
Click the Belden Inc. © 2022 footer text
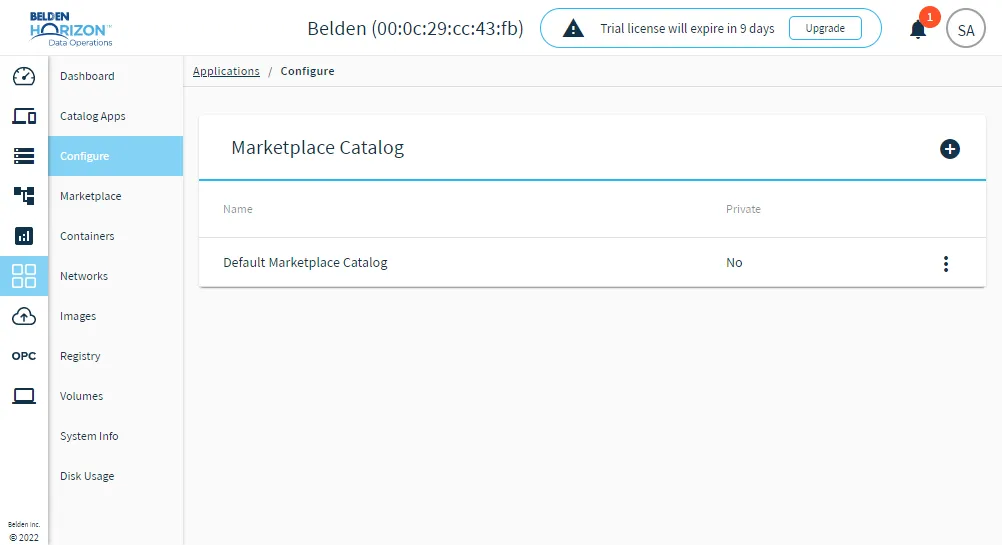[24, 531]
